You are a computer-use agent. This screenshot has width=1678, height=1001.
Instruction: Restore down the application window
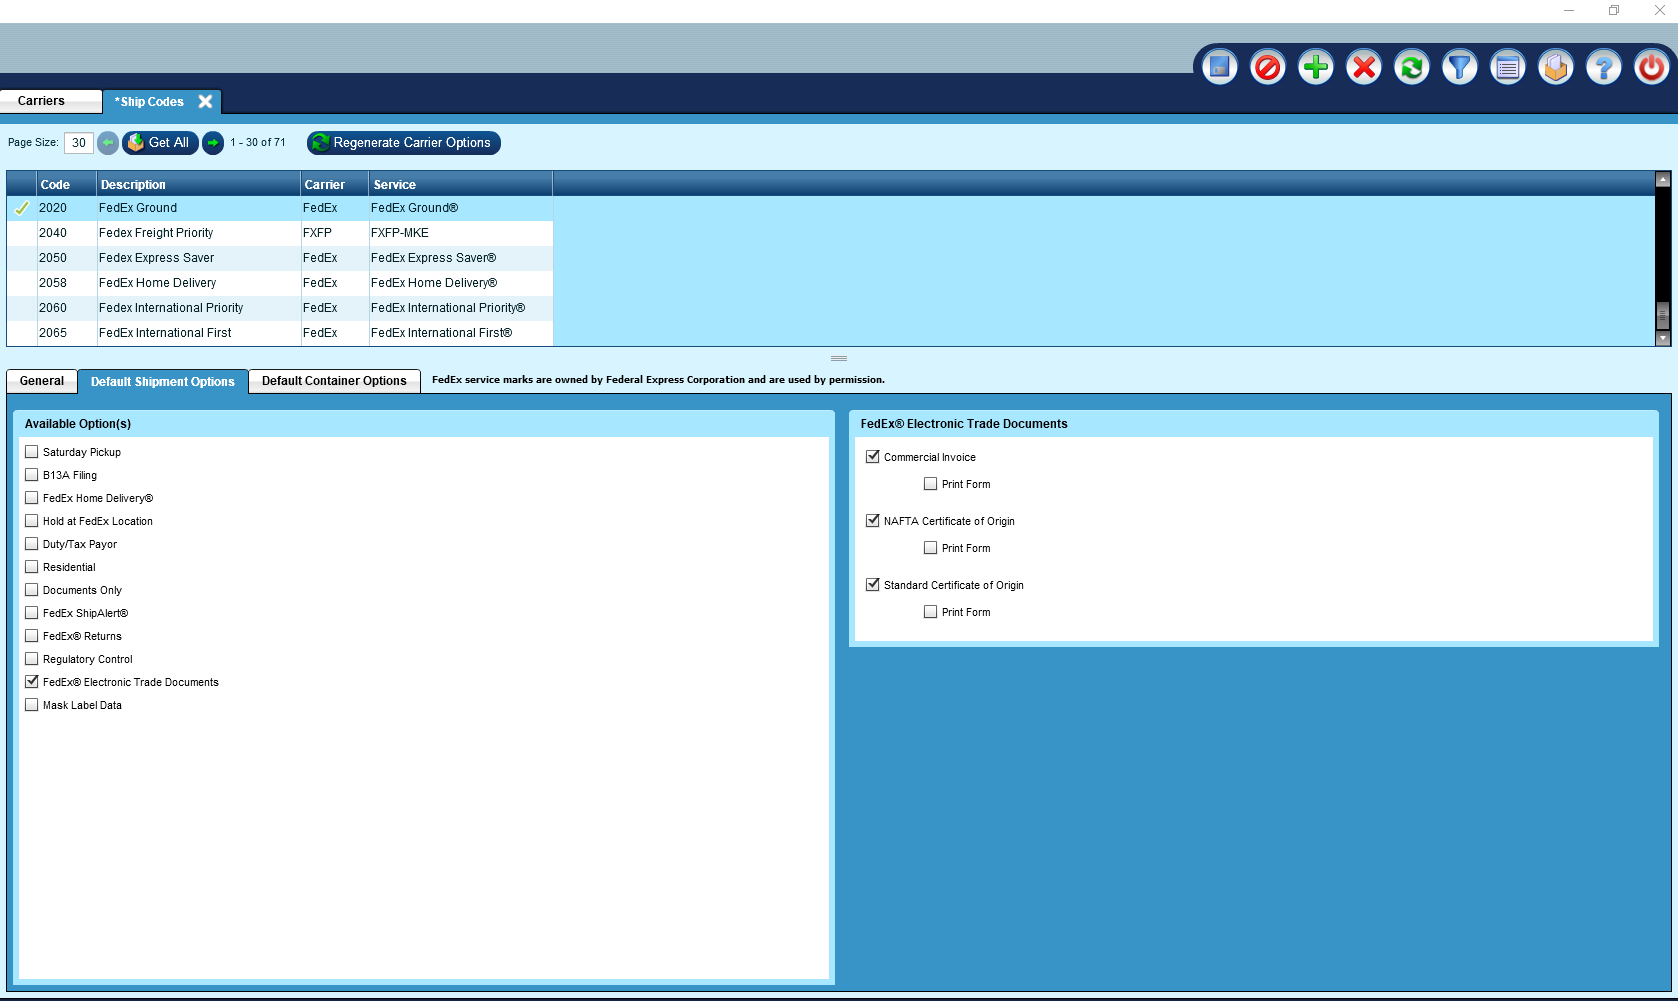1614,10
